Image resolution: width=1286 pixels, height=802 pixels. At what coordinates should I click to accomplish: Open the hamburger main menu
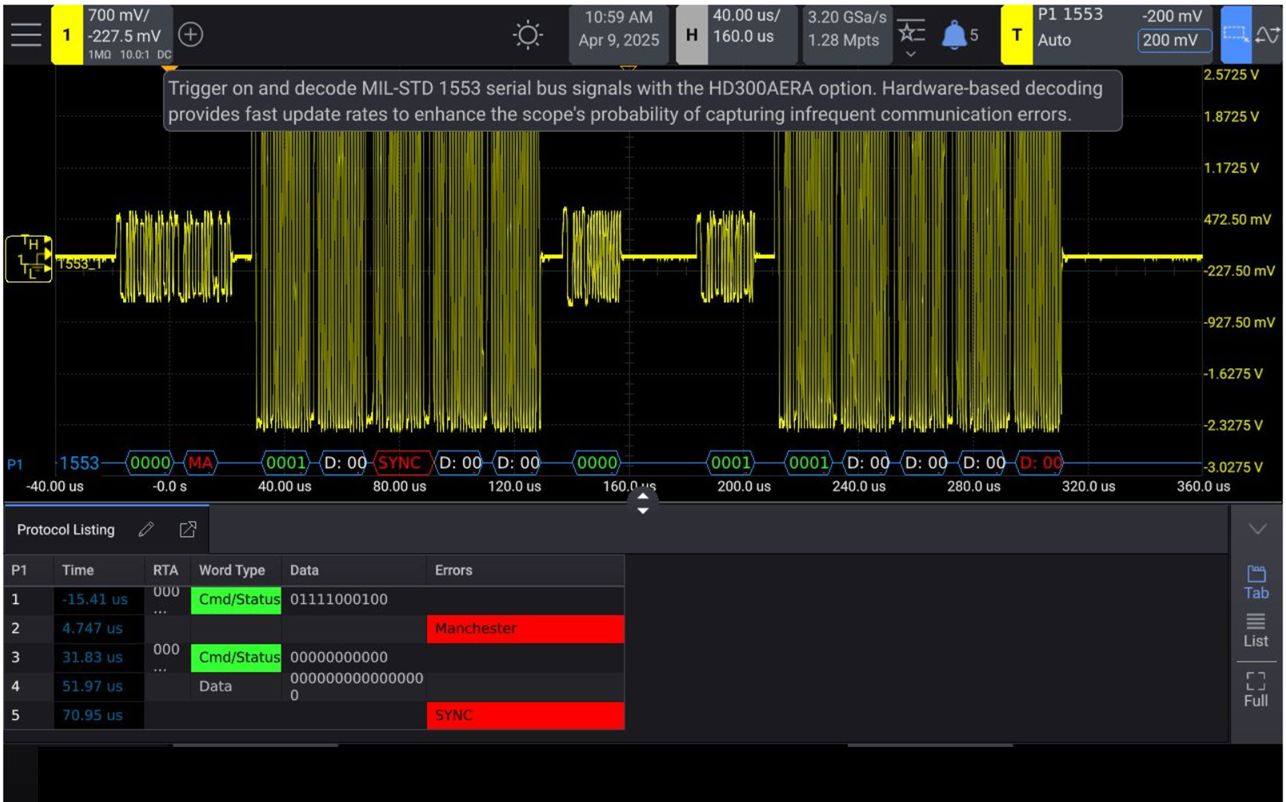26,34
